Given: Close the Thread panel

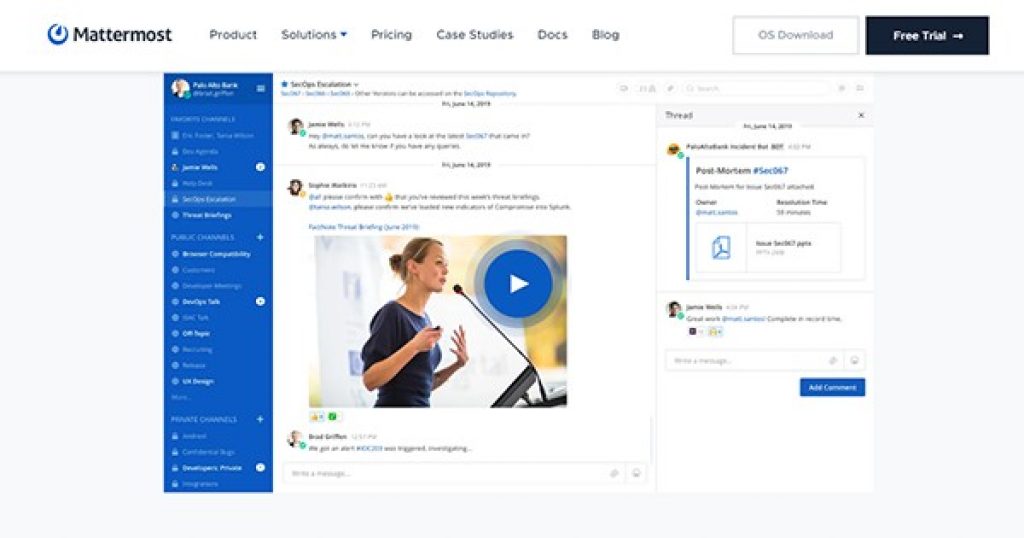Looking at the screenshot, I should coord(861,116).
